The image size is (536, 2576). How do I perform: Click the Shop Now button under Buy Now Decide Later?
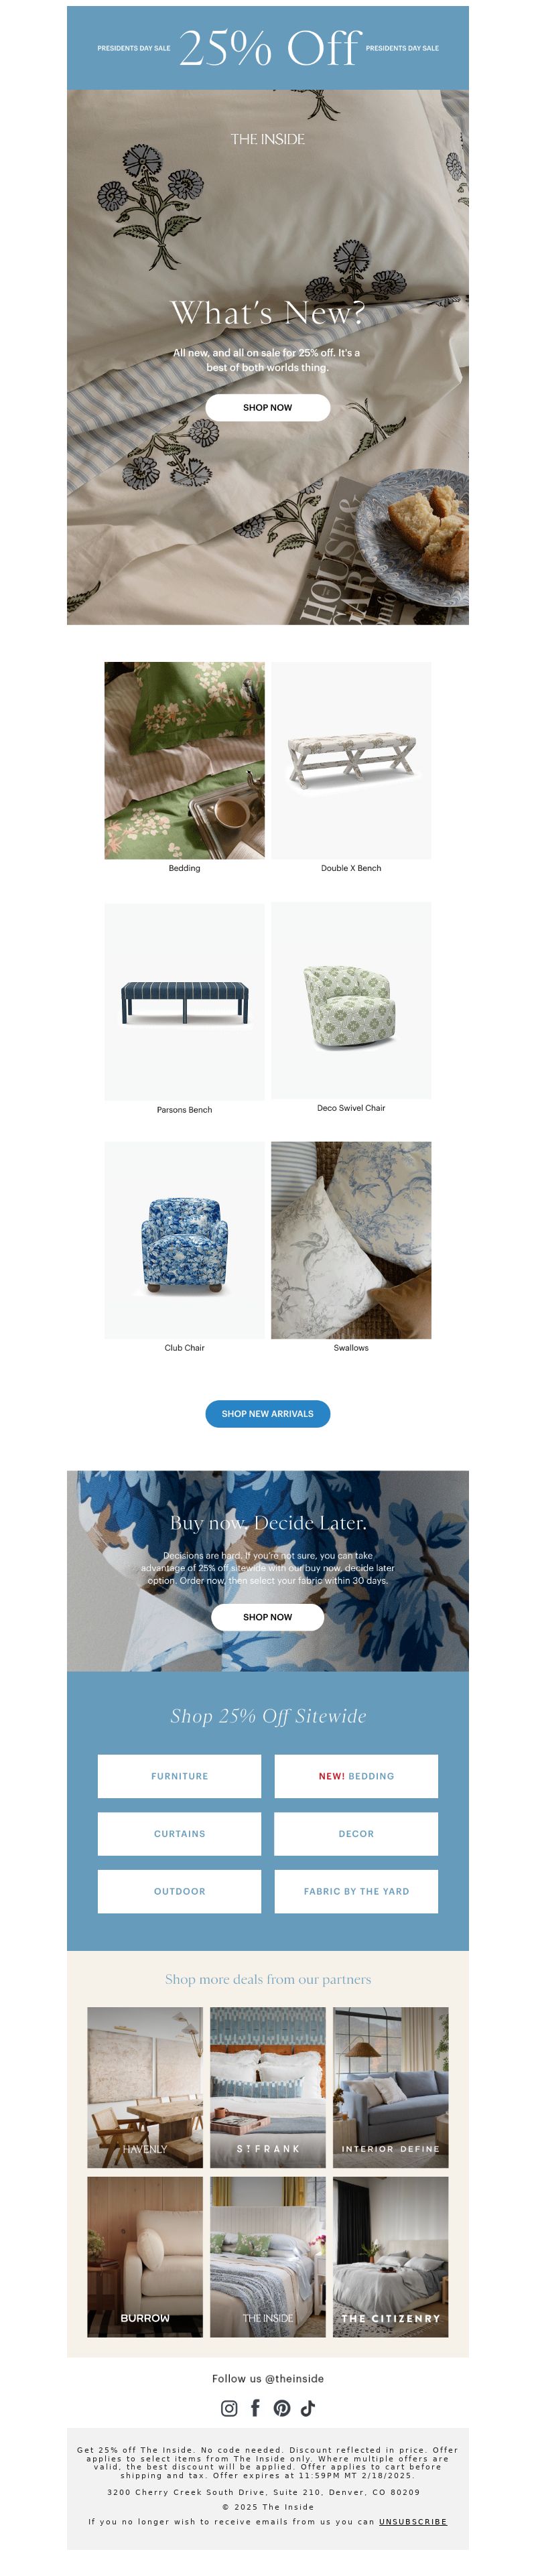(268, 1617)
